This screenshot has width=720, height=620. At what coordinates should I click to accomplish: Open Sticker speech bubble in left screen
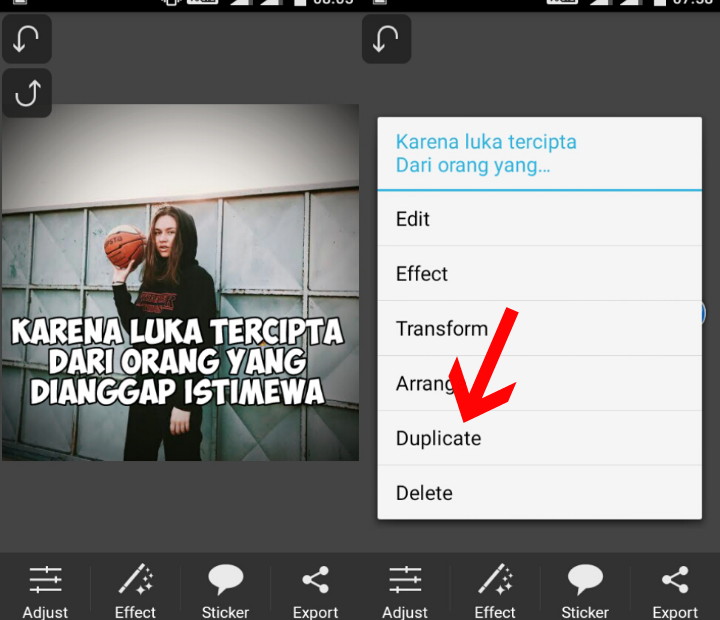(x=225, y=592)
